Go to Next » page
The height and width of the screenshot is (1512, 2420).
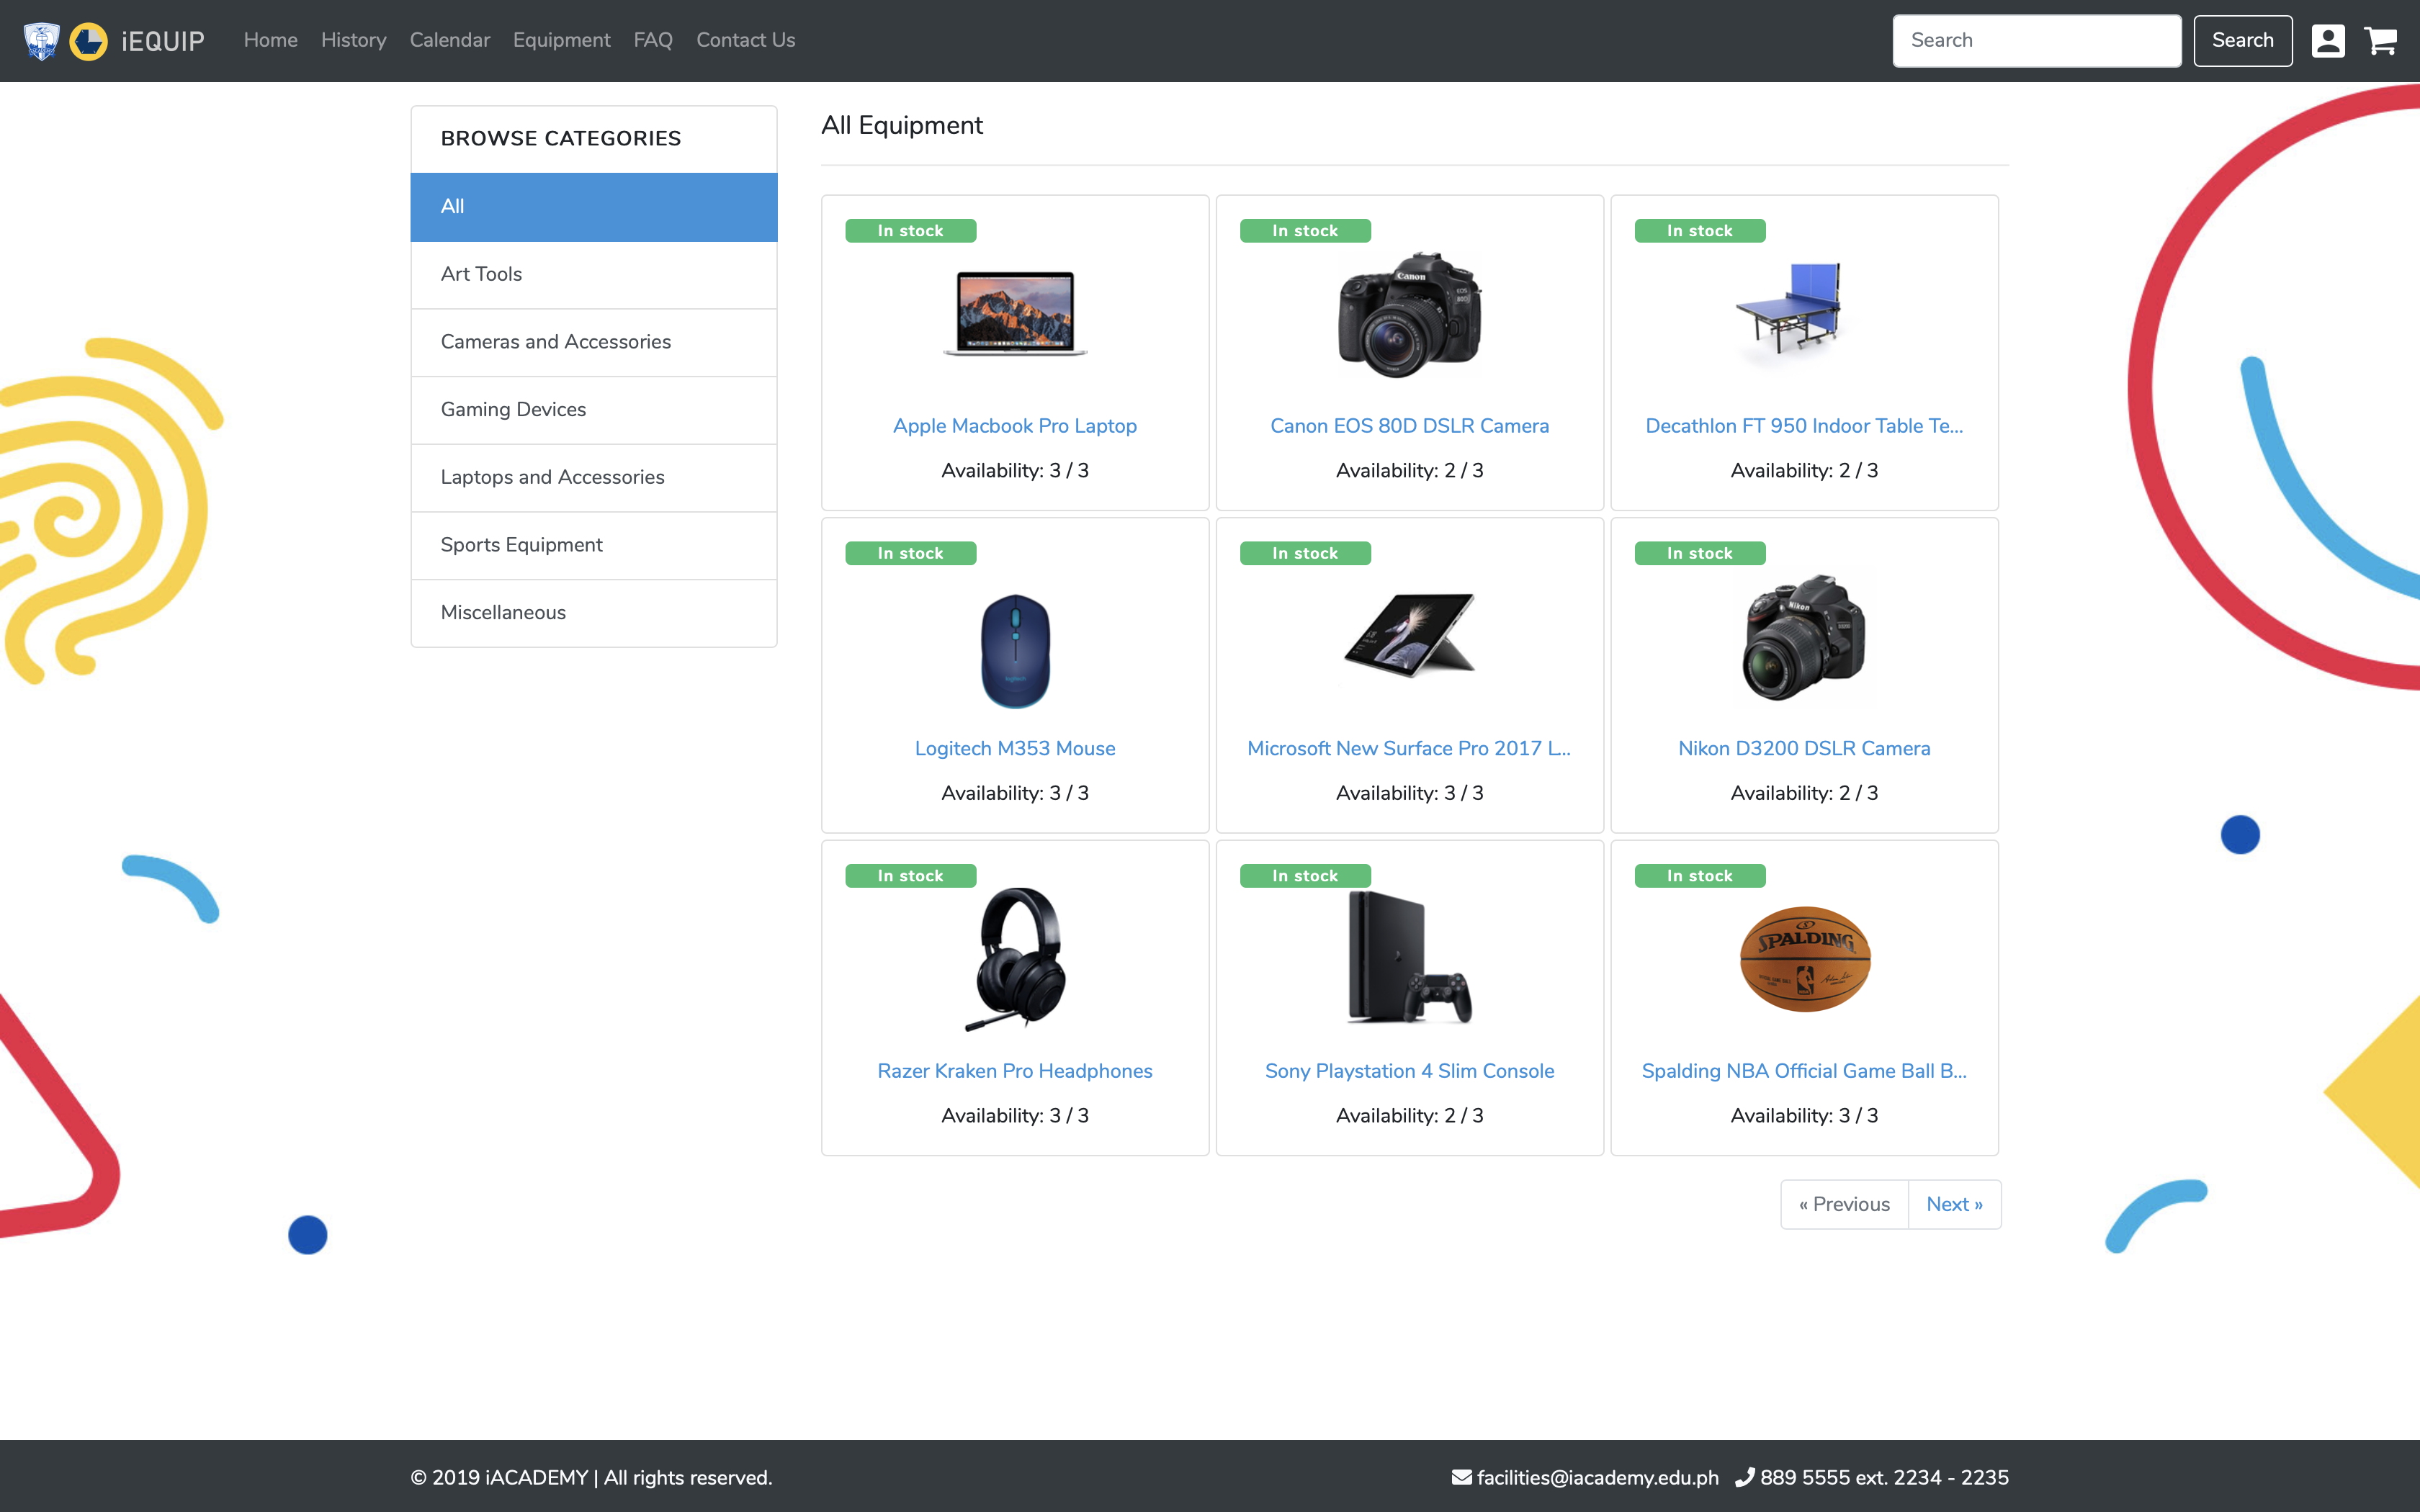[1955, 1204]
